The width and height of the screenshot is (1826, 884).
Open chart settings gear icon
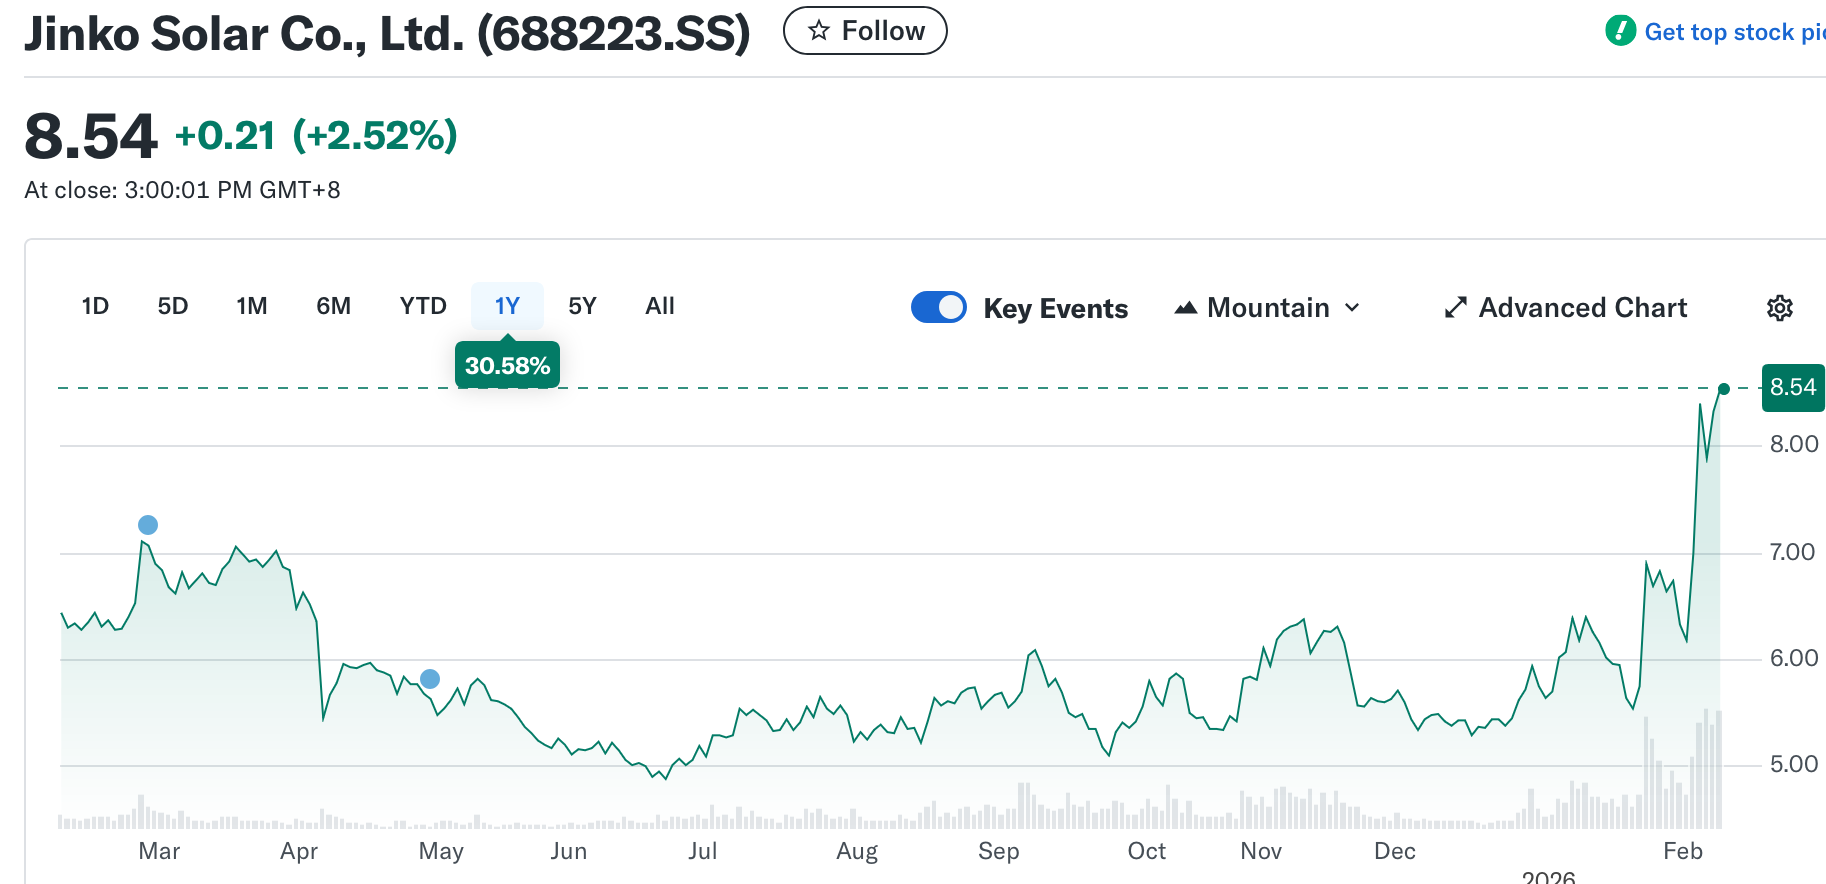pos(1779,308)
